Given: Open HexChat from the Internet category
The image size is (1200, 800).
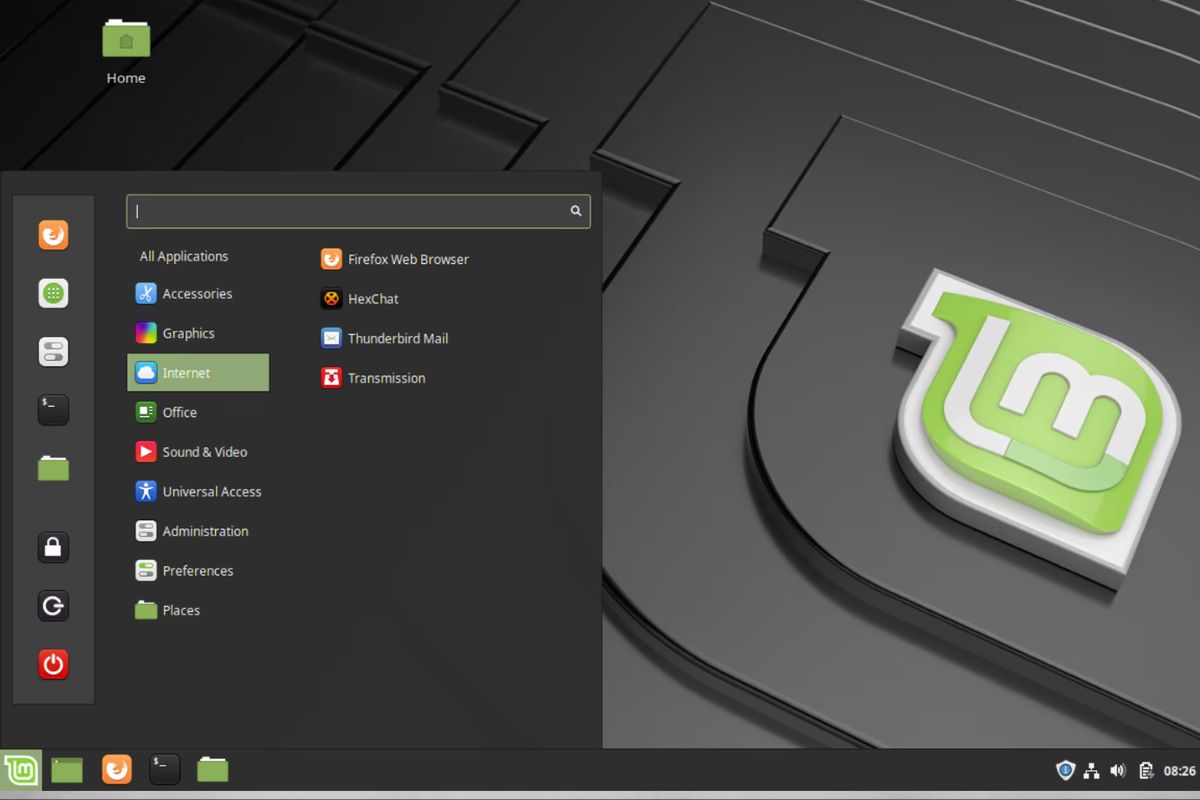Looking at the screenshot, I should (x=372, y=298).
